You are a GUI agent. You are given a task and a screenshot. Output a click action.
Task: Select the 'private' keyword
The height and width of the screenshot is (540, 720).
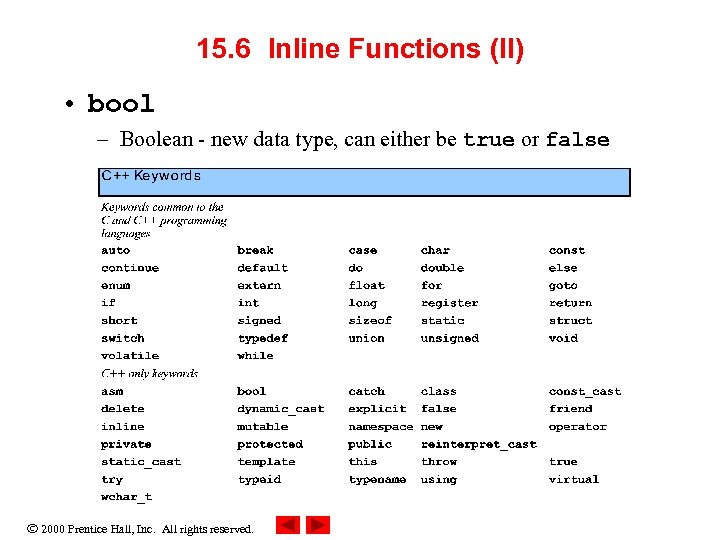(126, 444)
